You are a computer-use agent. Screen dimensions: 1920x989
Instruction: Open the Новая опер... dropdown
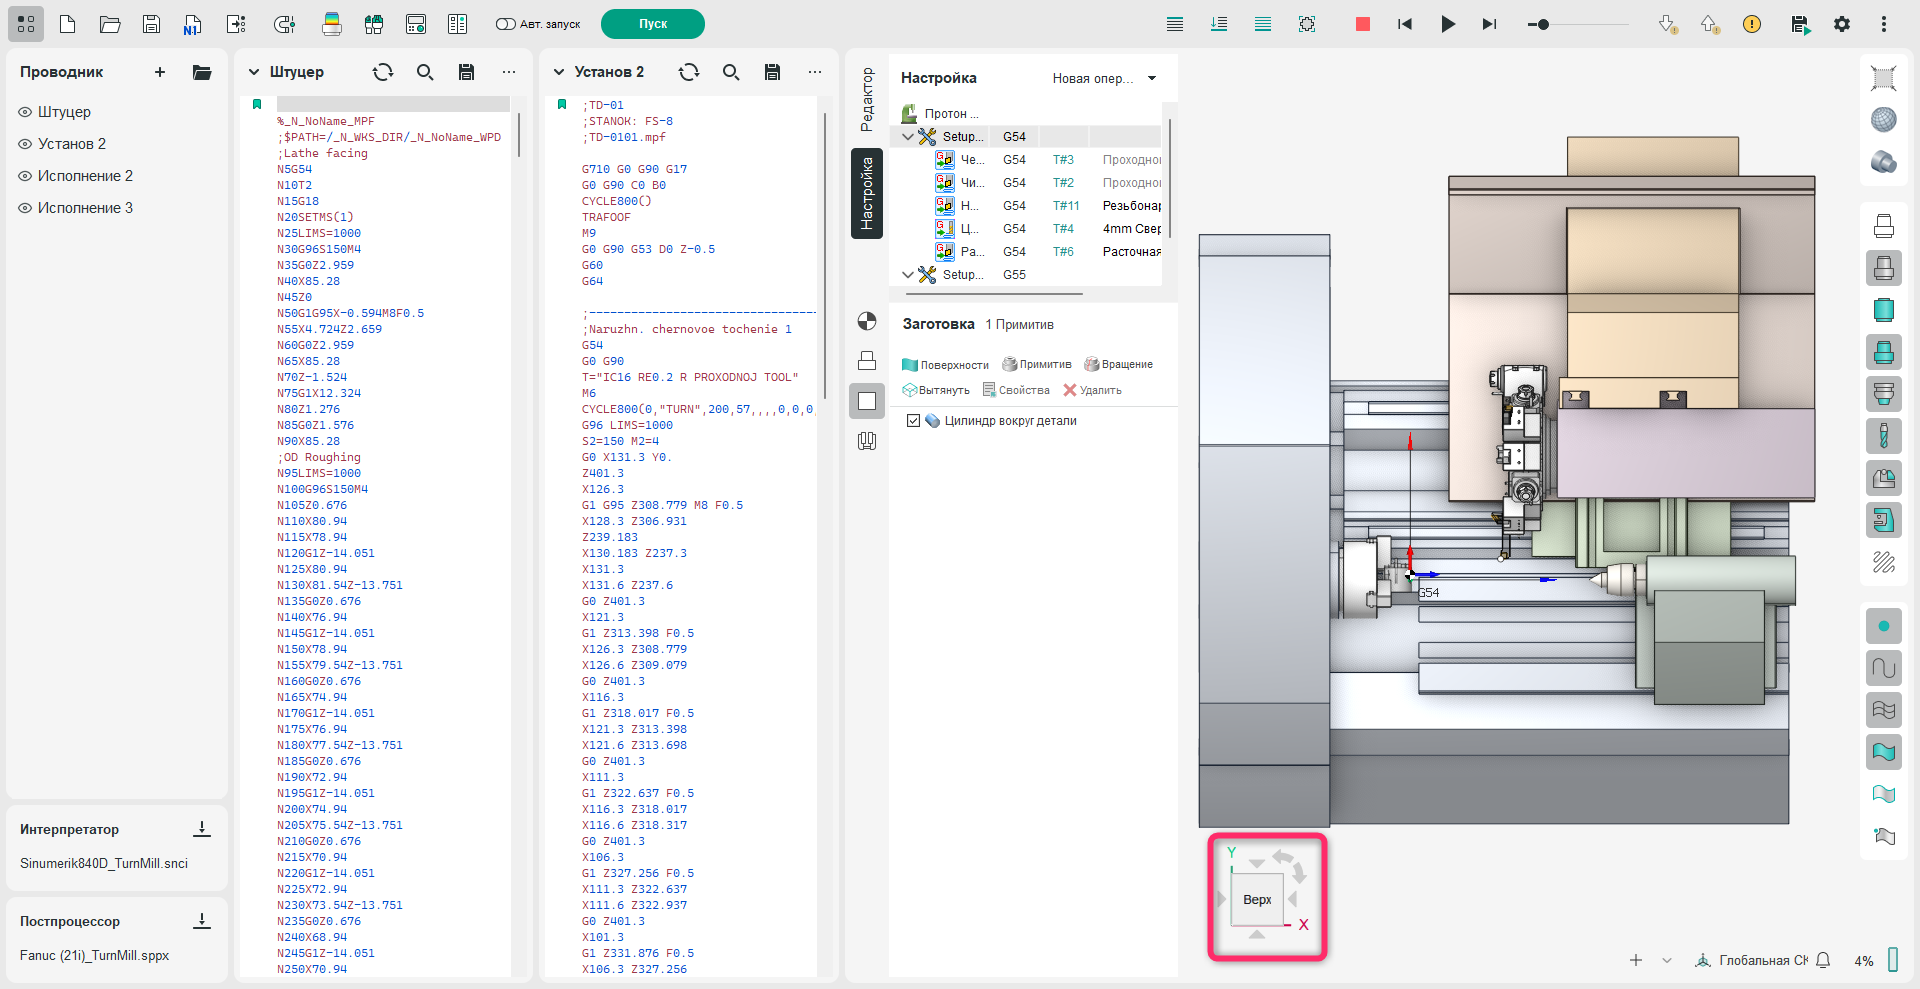pyautogui.click(x=1152, y=78)
